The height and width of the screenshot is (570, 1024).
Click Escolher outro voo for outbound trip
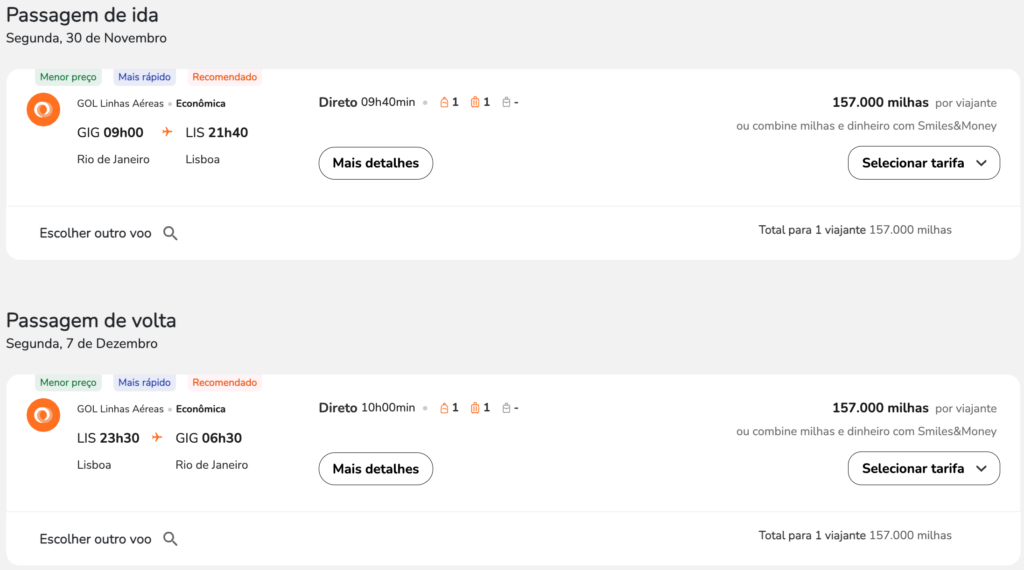(95, 233)
